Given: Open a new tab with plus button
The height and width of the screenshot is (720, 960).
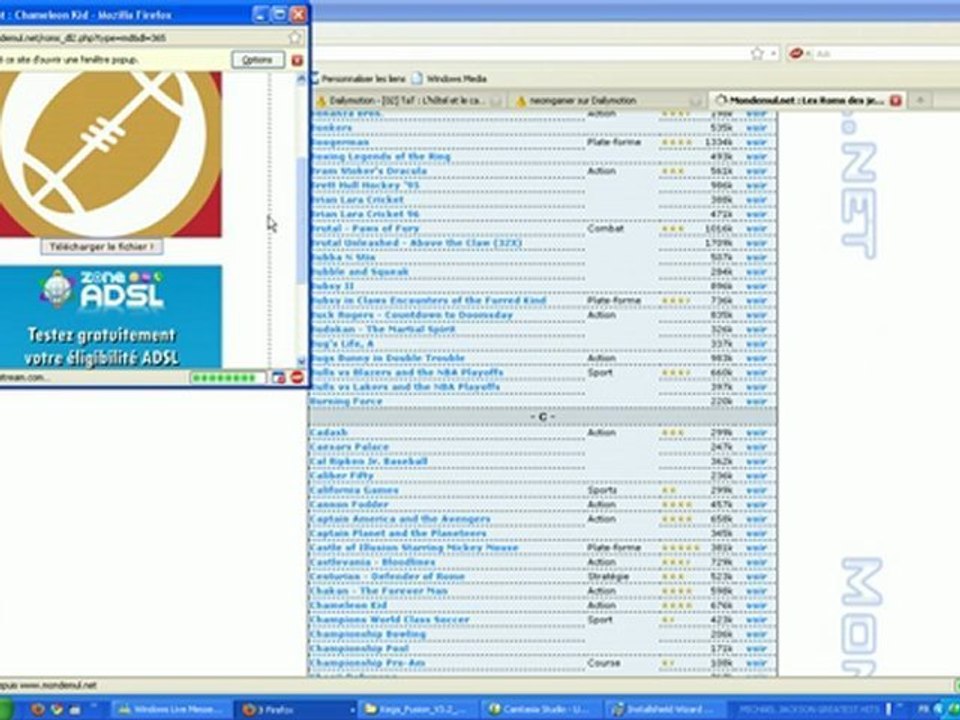Looking at the screenshot, I should (x=920, y=100).
